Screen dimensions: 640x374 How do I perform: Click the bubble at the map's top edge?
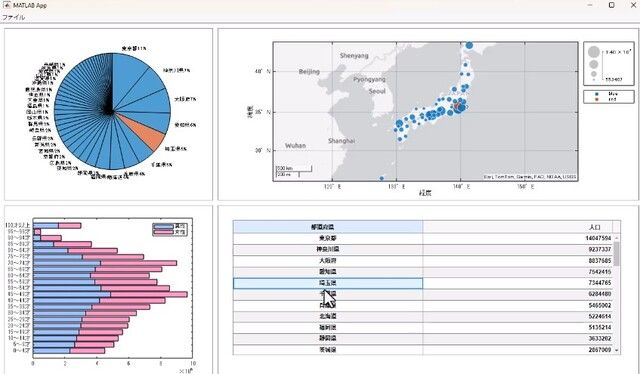[x=469, y=45]
